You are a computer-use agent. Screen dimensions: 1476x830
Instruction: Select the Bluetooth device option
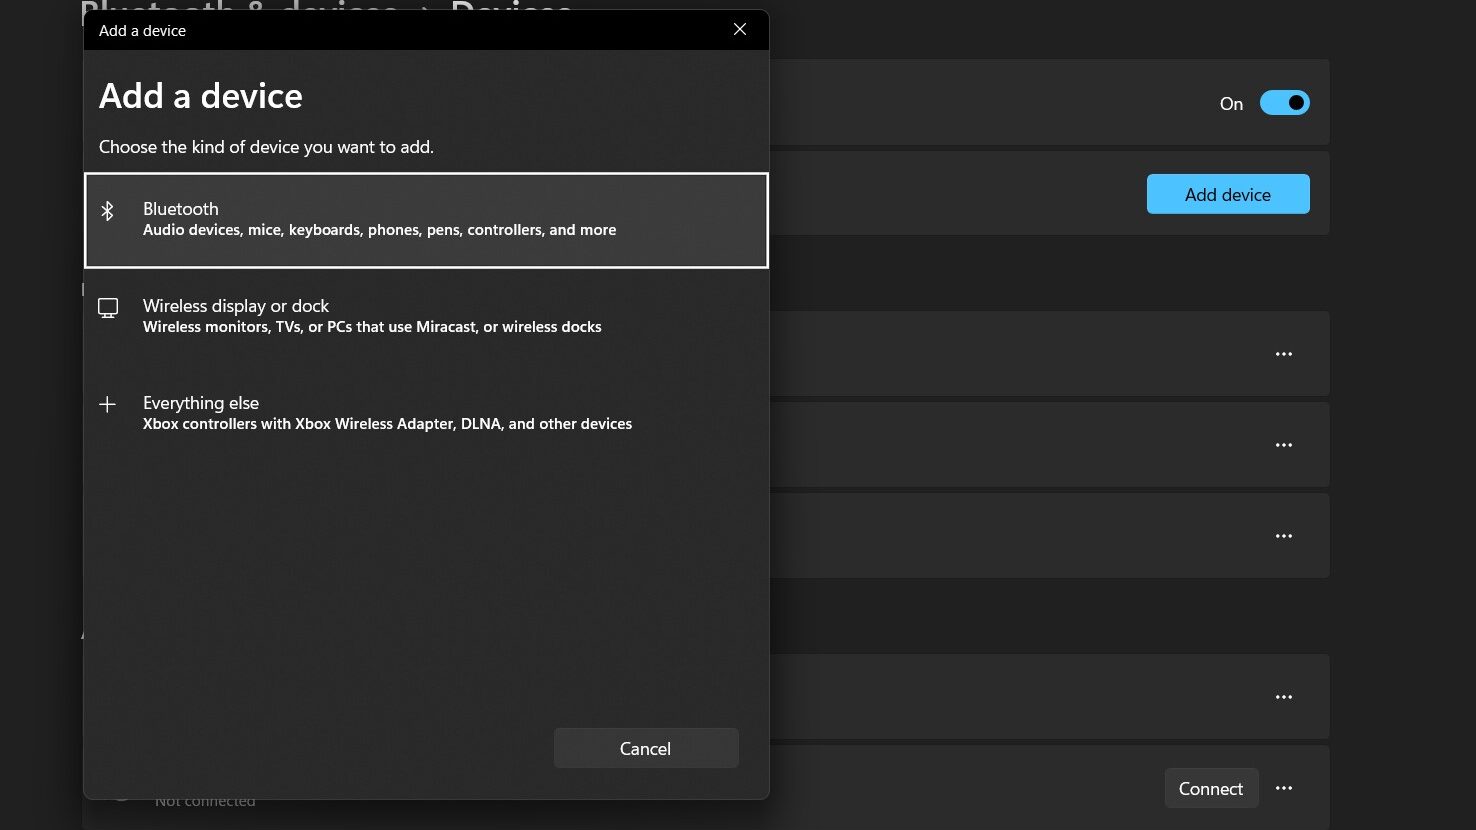pyautogui.click(x=426, y=220)
